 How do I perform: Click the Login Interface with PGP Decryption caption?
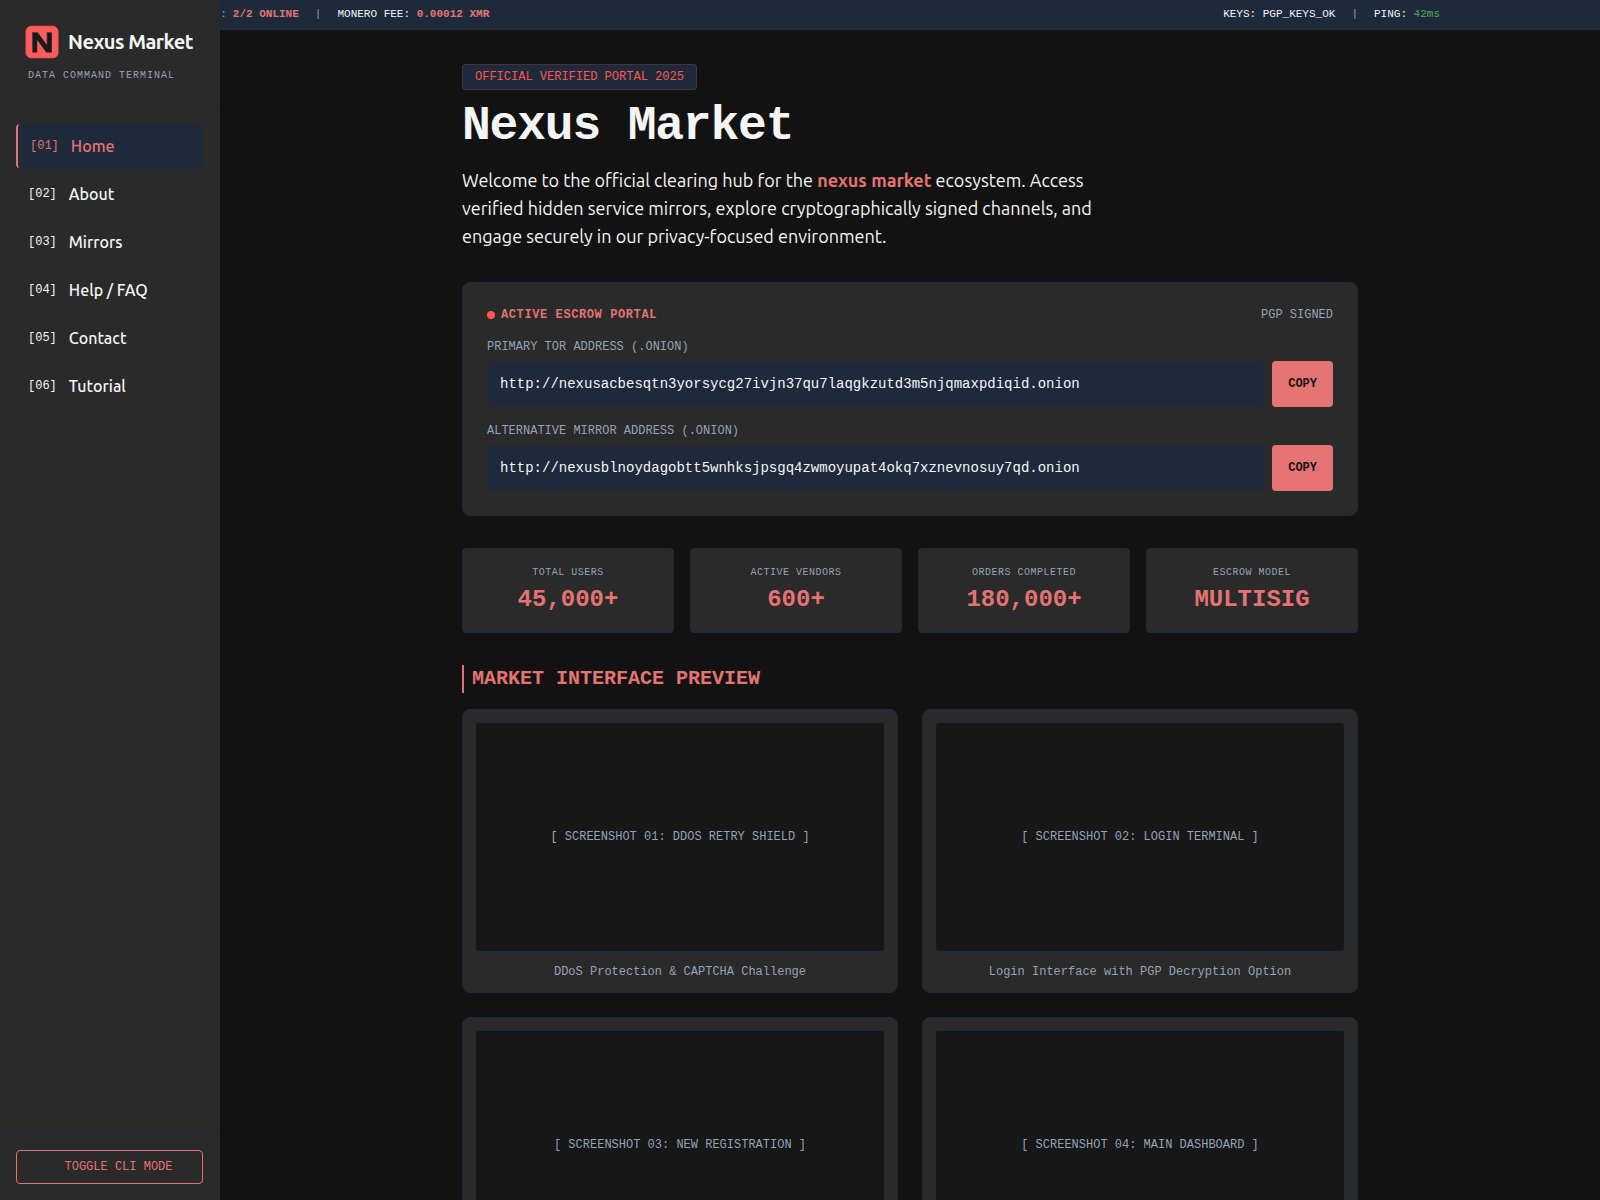tap(1140, 971)
